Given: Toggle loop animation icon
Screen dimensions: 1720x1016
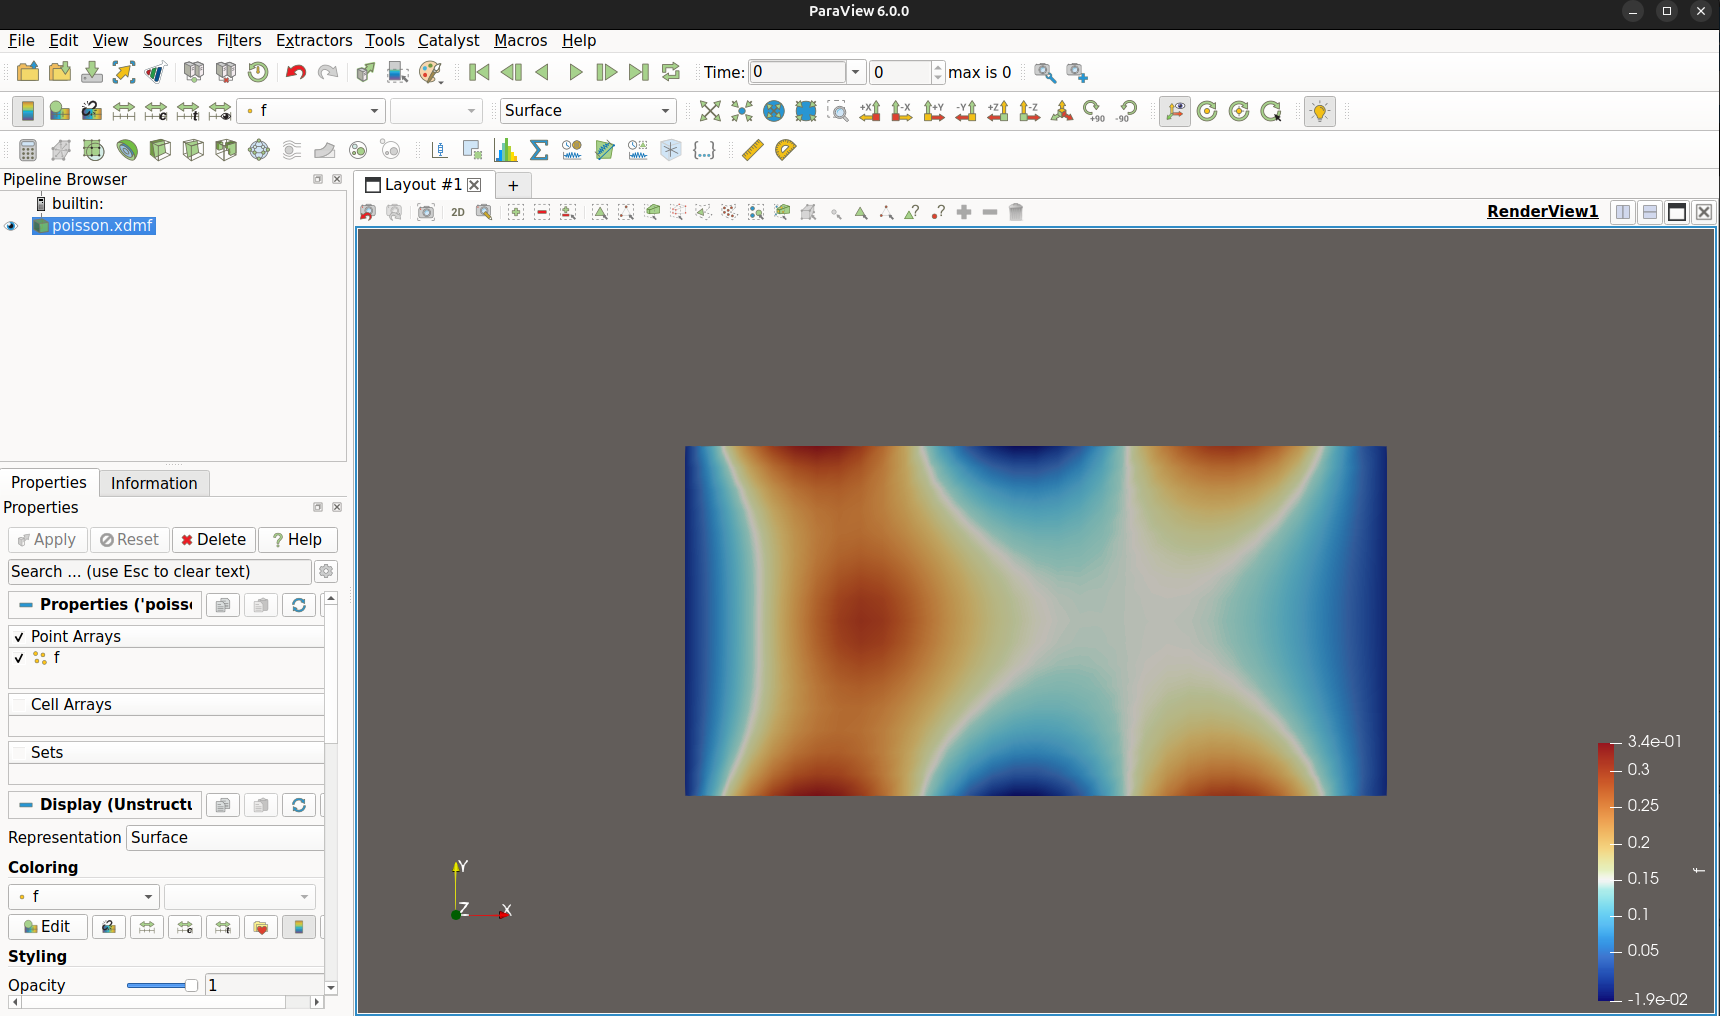Looking at the screenshot, I should click(x=671, y=72).
